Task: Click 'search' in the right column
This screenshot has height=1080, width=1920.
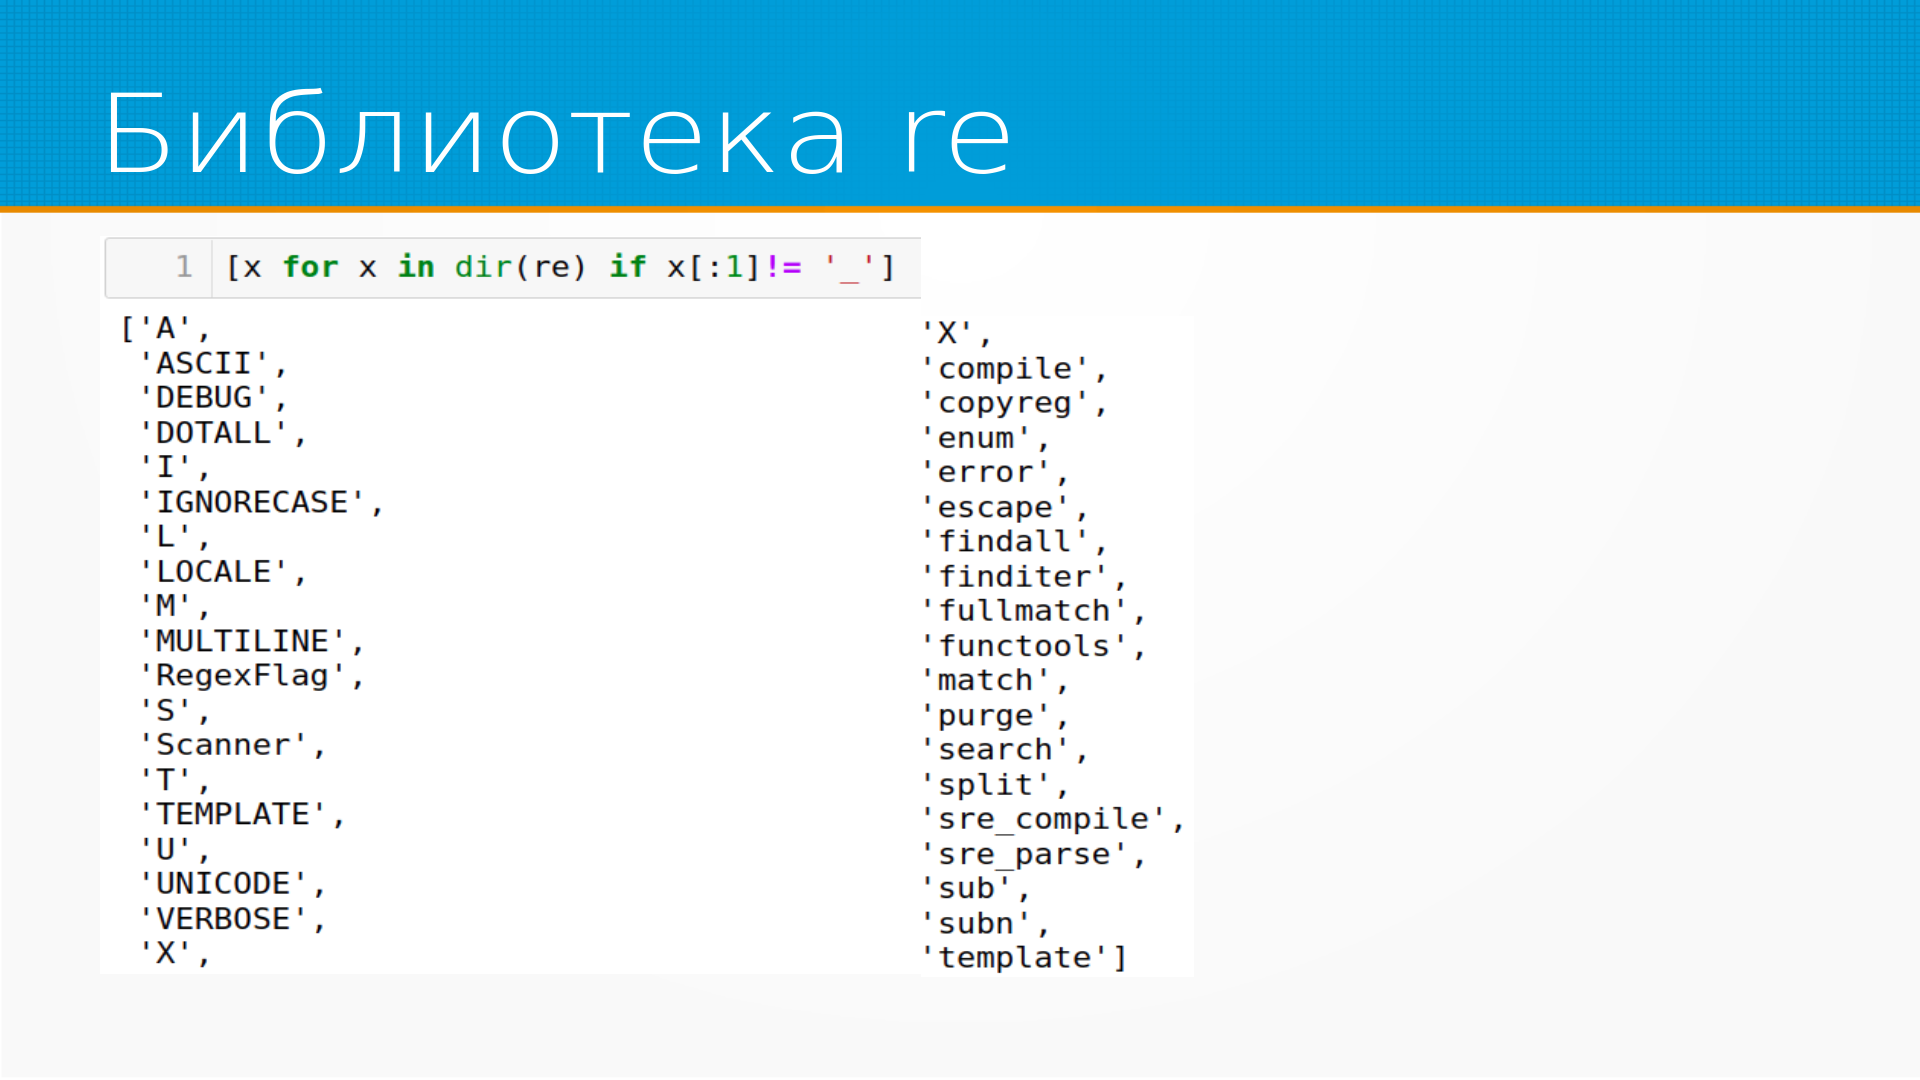Action: tap(995, 750)
